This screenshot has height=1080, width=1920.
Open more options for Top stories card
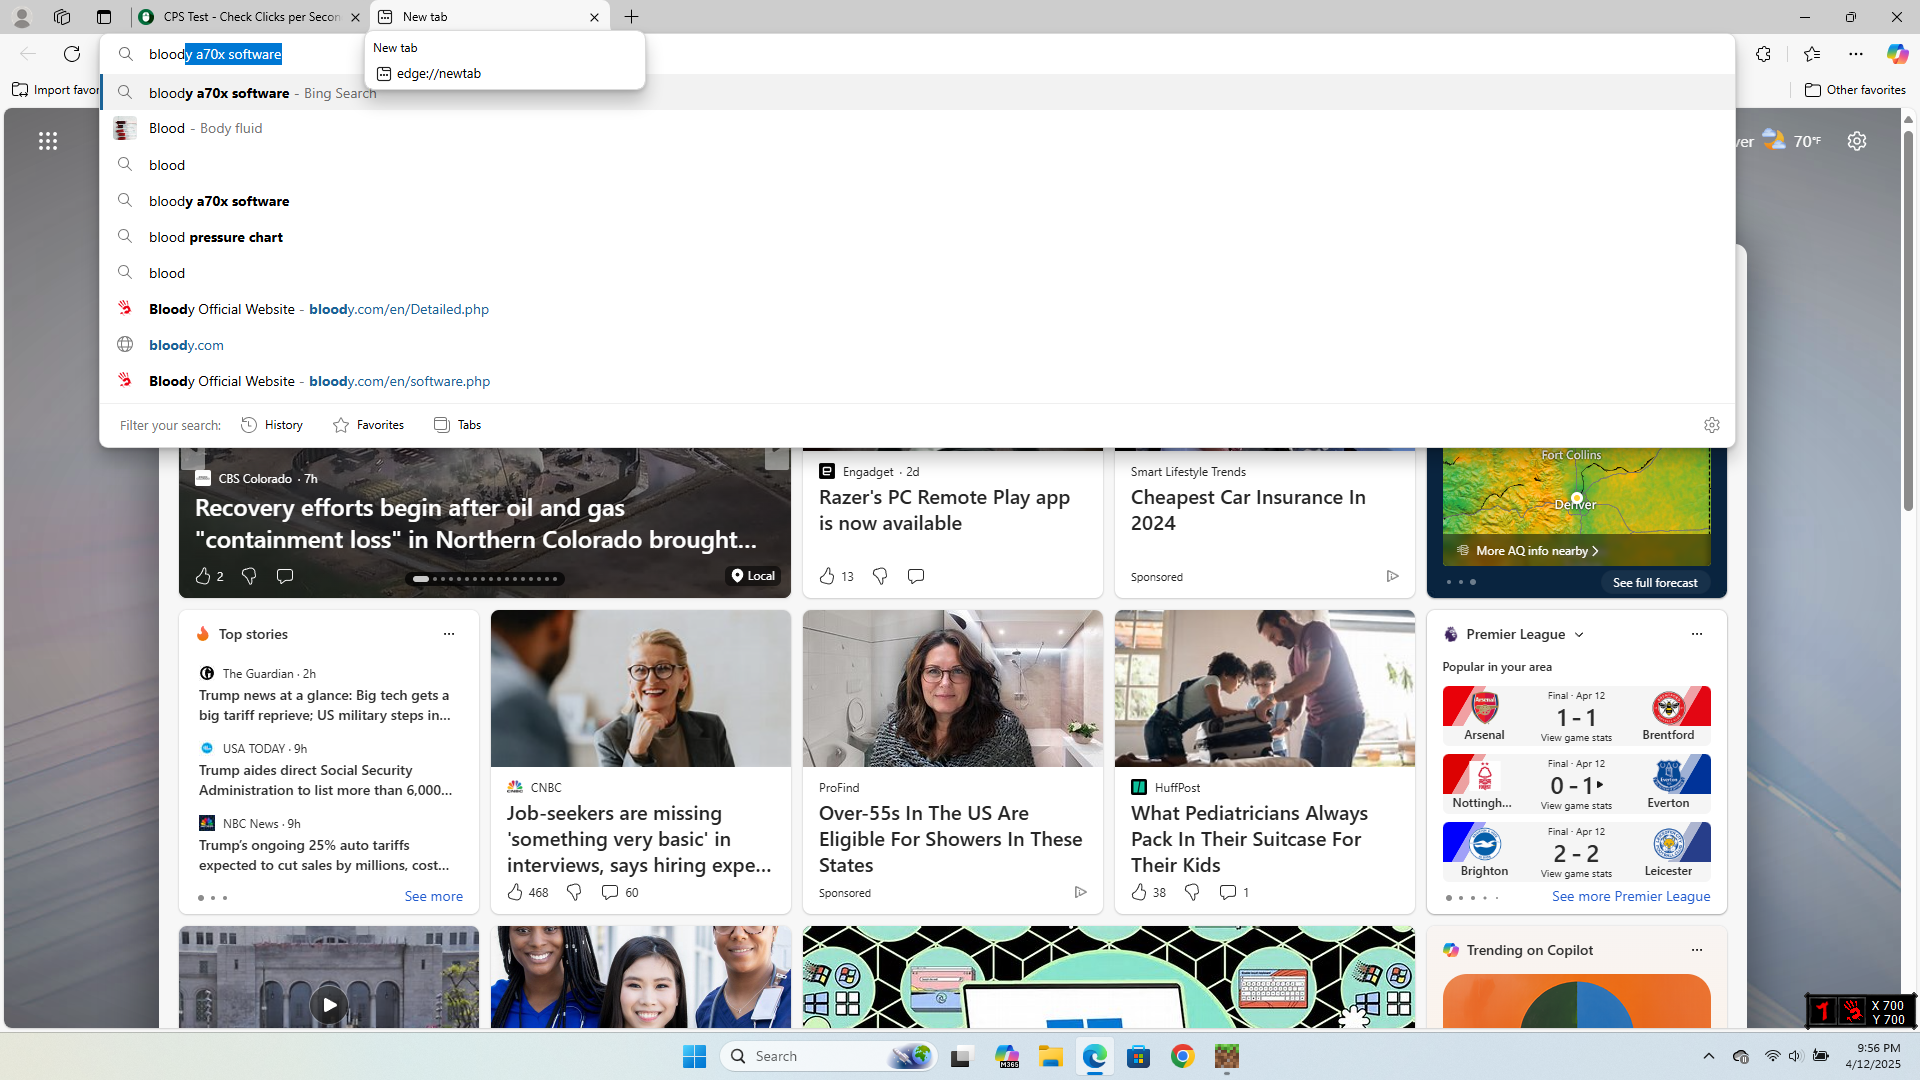click(449, 634)
